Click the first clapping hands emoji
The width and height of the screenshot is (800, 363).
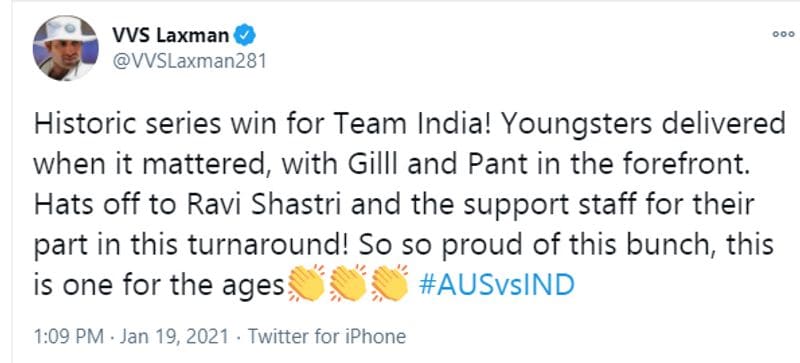[x=306, y=283]
